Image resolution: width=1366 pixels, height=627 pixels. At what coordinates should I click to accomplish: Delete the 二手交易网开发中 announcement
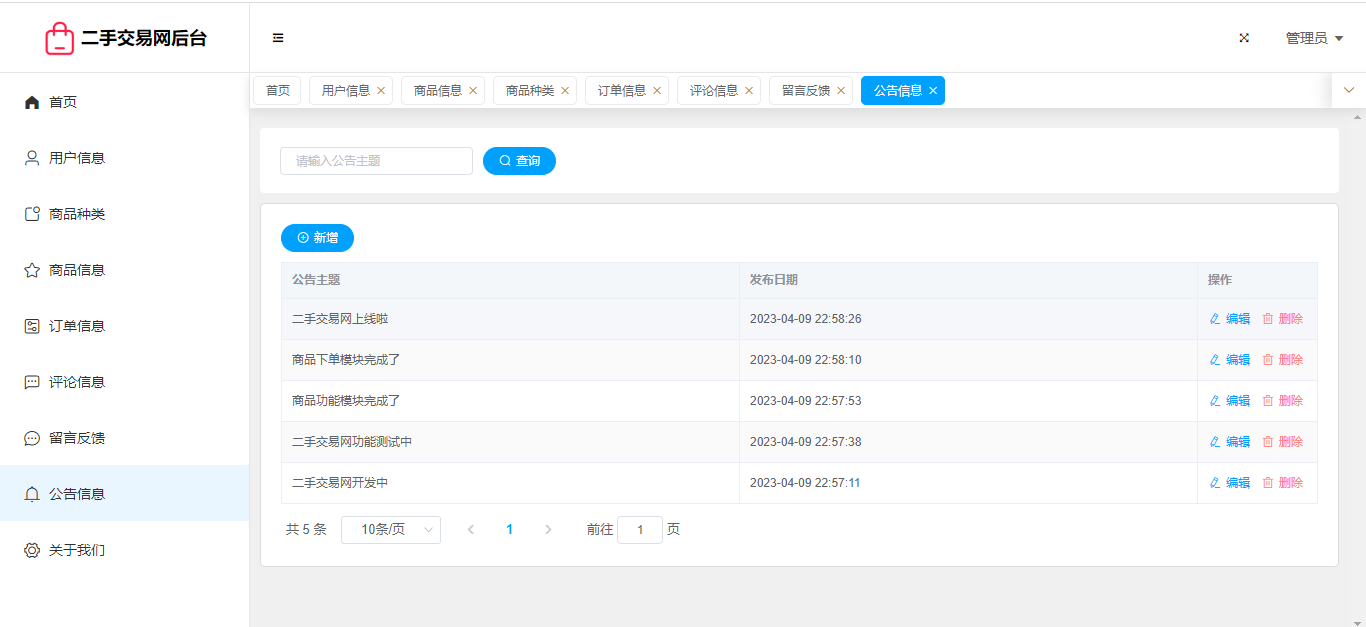1283,483
